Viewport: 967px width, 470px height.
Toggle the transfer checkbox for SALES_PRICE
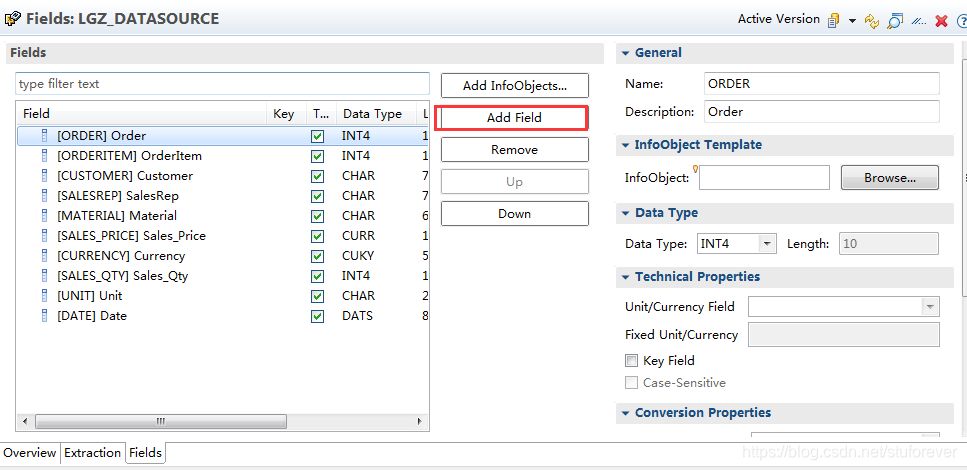tap(318, 236)
